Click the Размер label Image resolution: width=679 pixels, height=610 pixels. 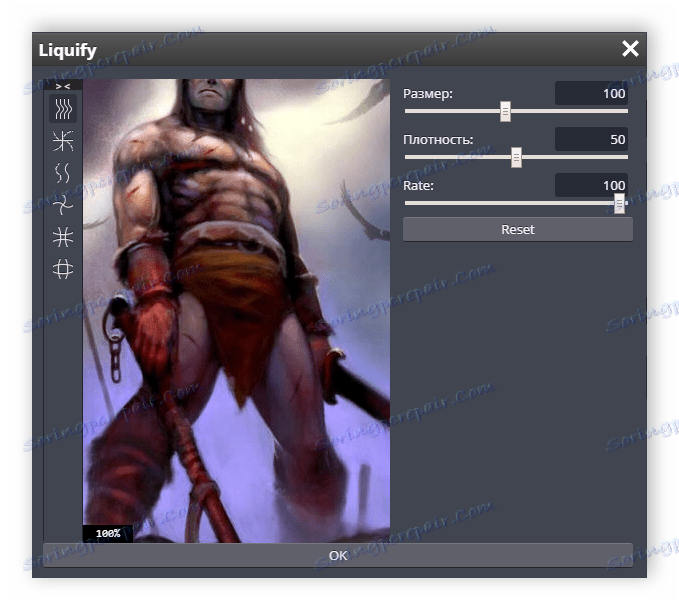(428, 94)
